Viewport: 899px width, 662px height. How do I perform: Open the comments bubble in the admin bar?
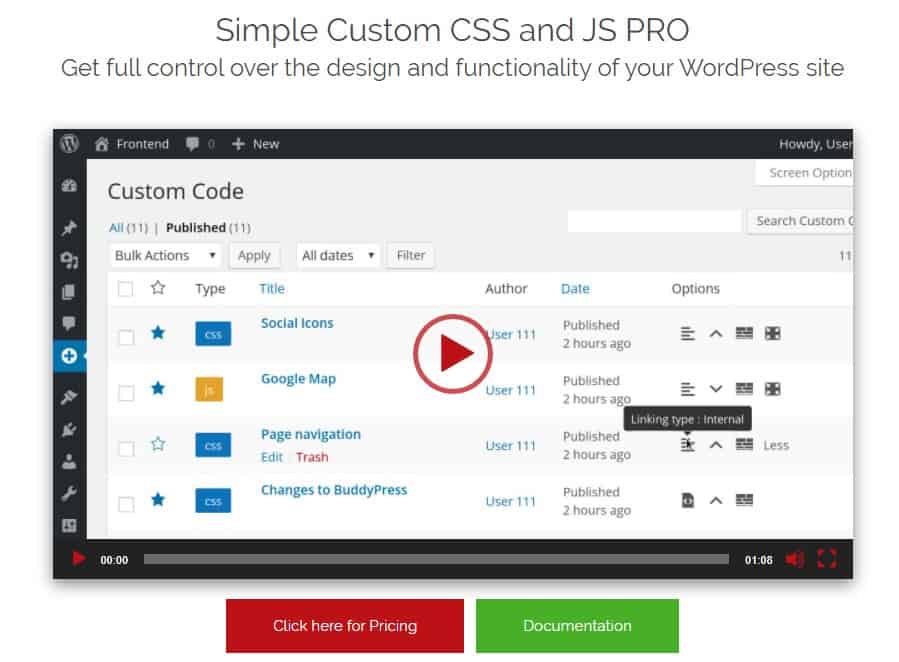pos(192,144)
